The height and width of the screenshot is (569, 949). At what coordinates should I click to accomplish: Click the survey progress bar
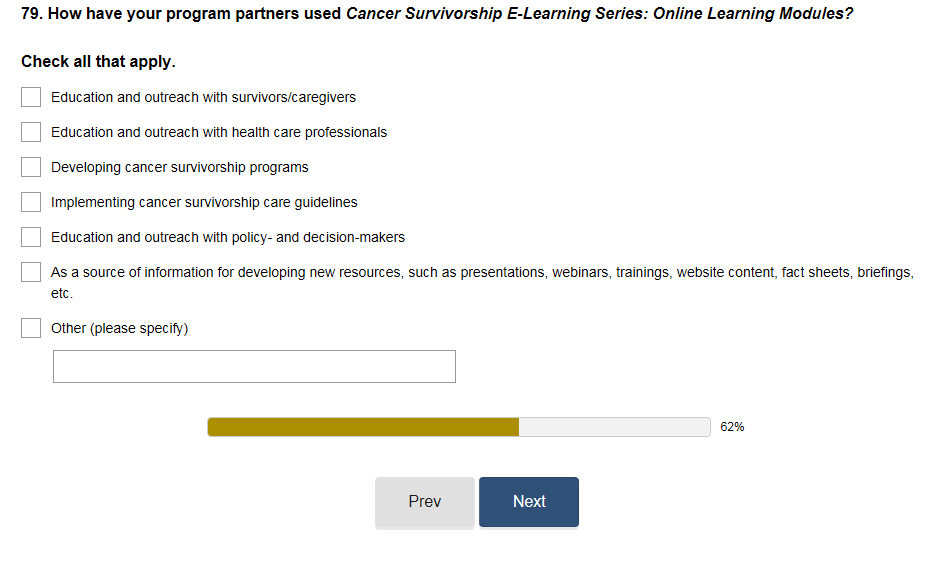tap(458, 427)
